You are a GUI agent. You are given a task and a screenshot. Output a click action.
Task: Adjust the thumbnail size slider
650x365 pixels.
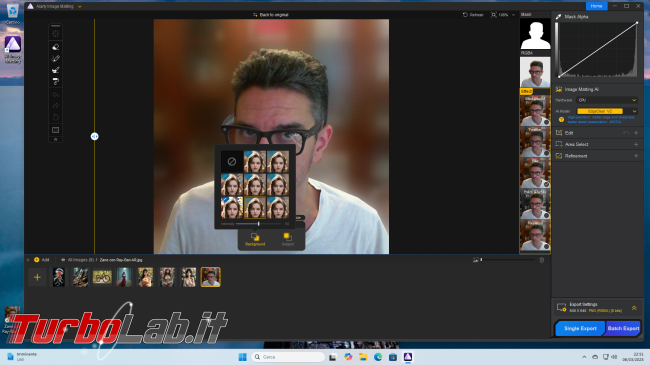point(507,260)
